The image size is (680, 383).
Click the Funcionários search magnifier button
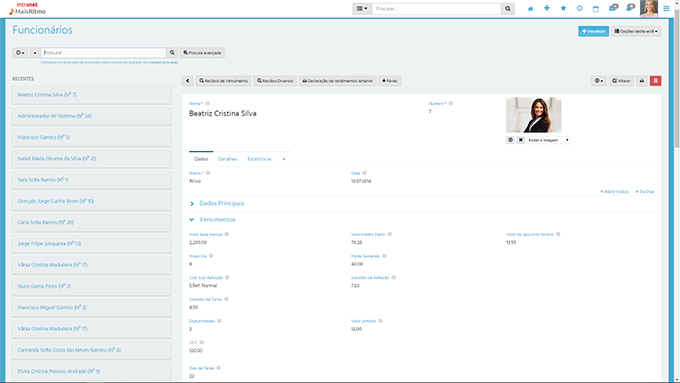click(x=172, y=53)
